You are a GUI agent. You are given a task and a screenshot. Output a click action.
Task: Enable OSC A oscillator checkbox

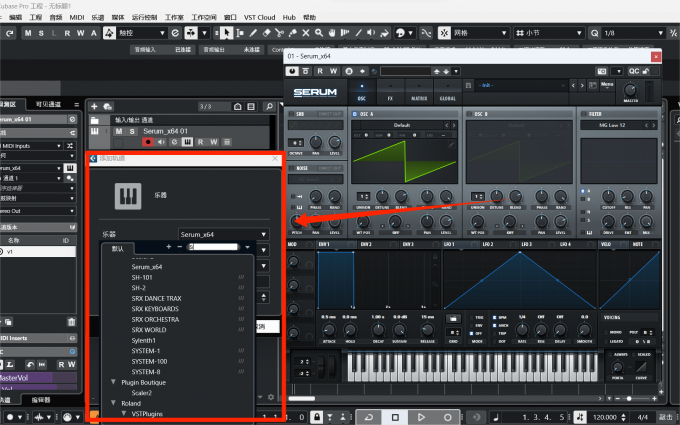tap(354, 114)
